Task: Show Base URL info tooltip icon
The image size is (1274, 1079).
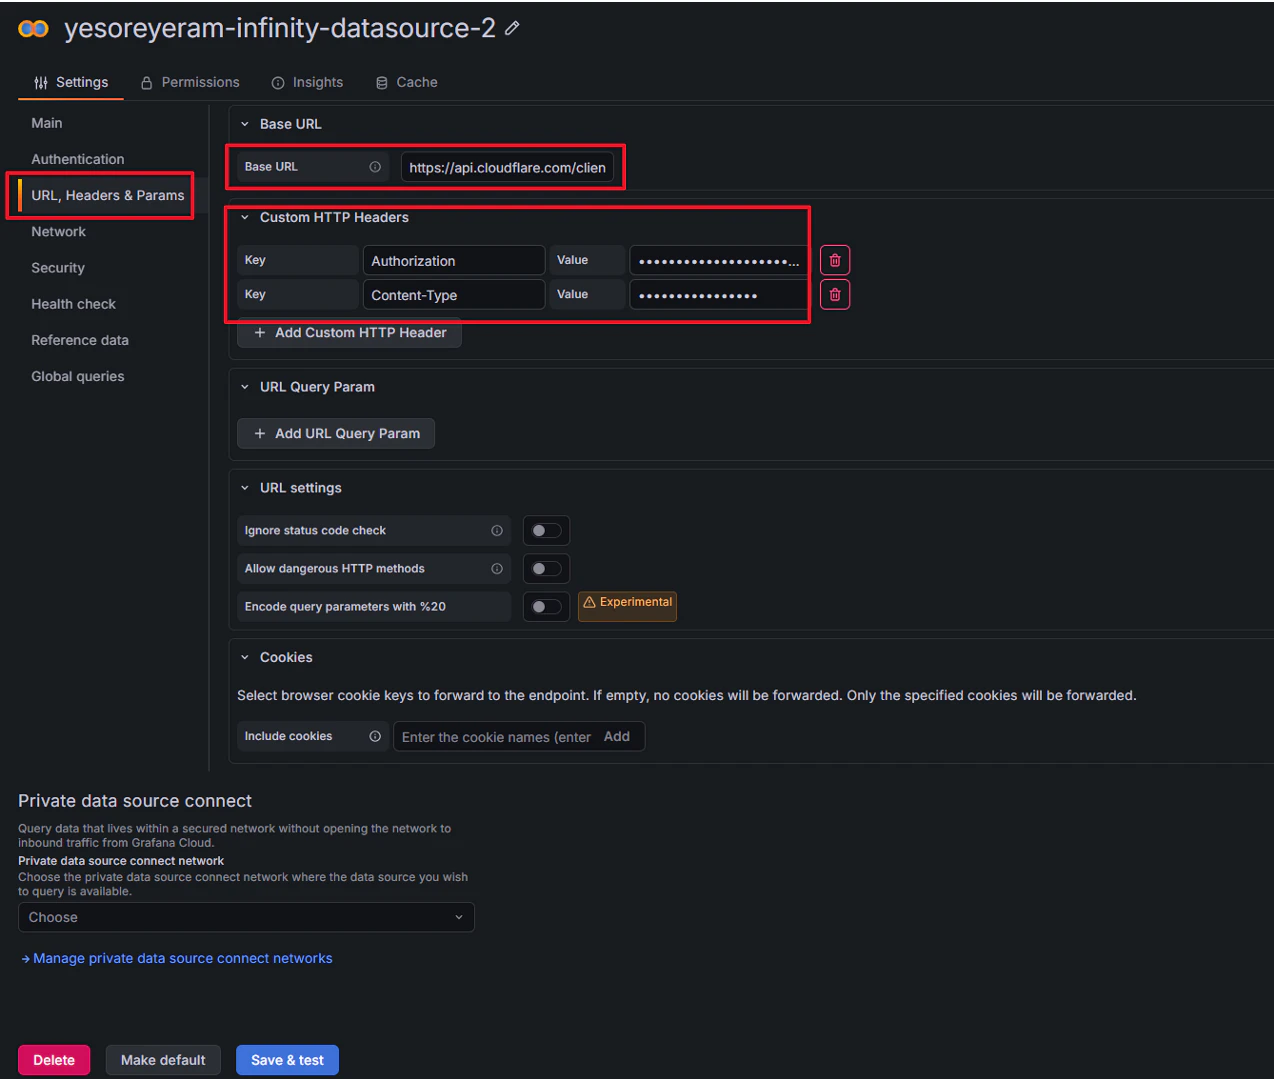Action: point(375,167)
